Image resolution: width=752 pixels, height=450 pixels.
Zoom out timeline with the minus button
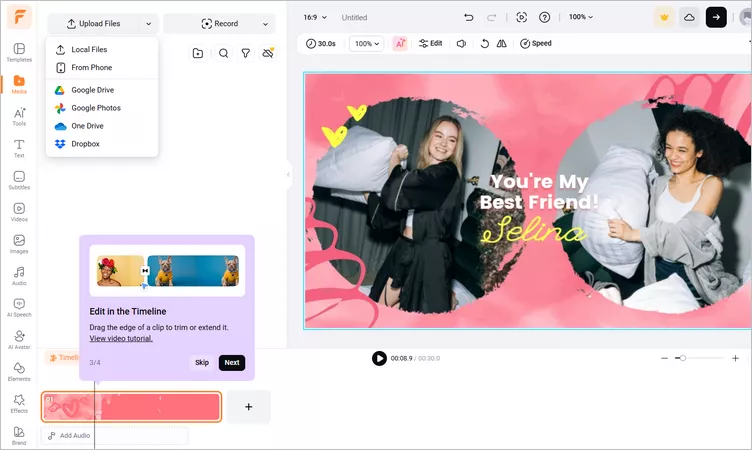click(664, 358)
